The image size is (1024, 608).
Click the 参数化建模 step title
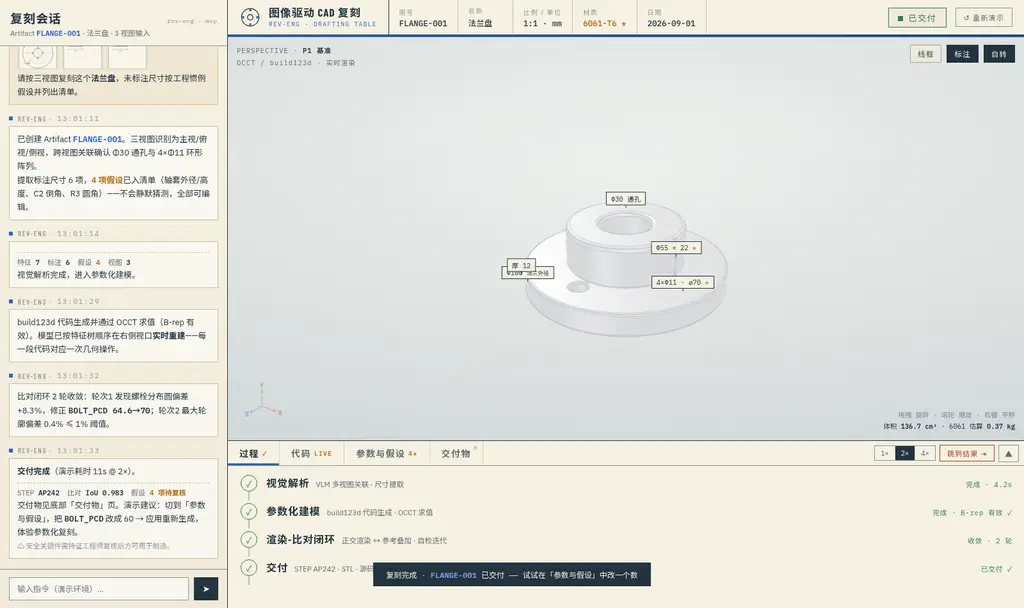point(293,511)
